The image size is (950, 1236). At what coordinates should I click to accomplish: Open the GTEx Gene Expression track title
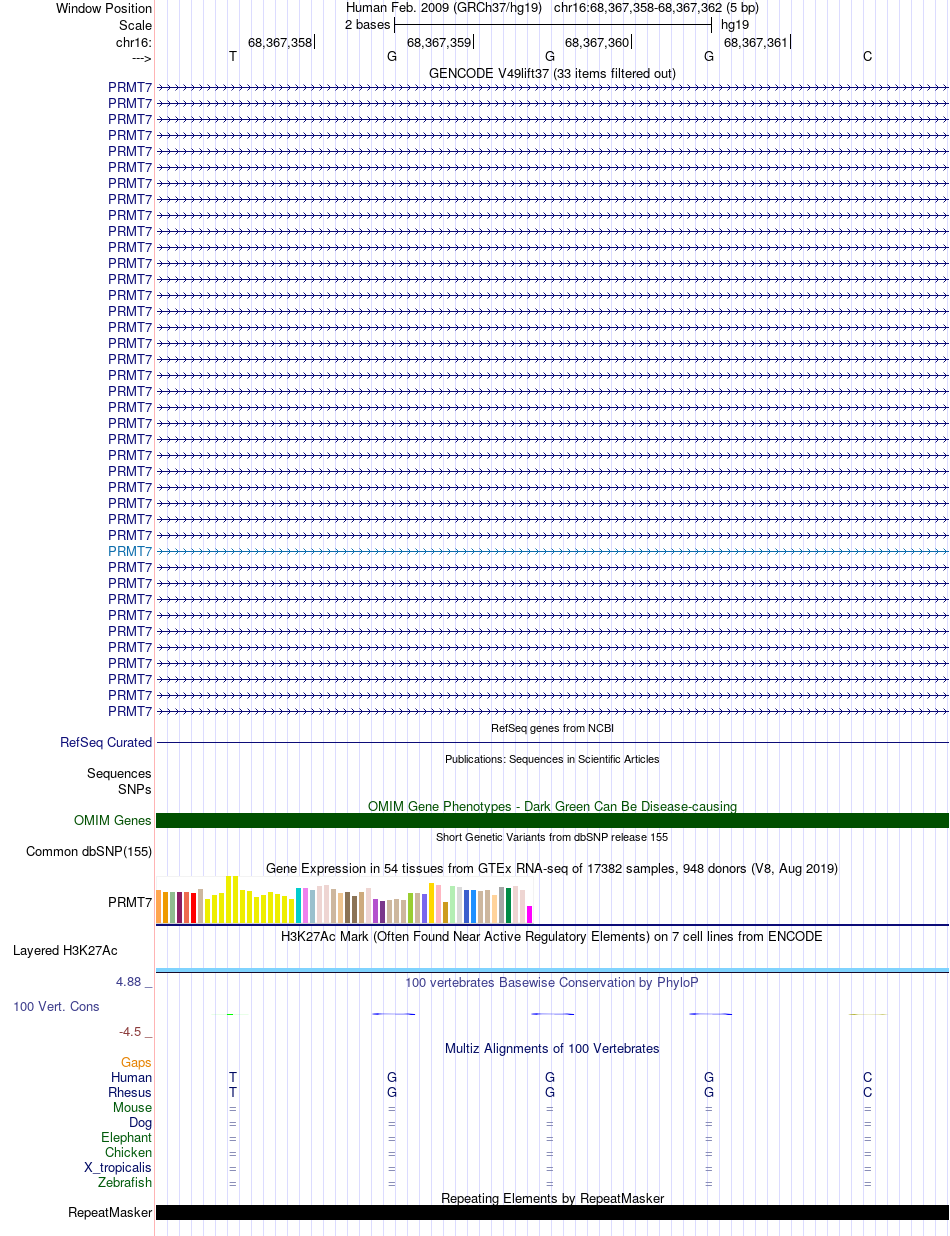click(552, 868)
